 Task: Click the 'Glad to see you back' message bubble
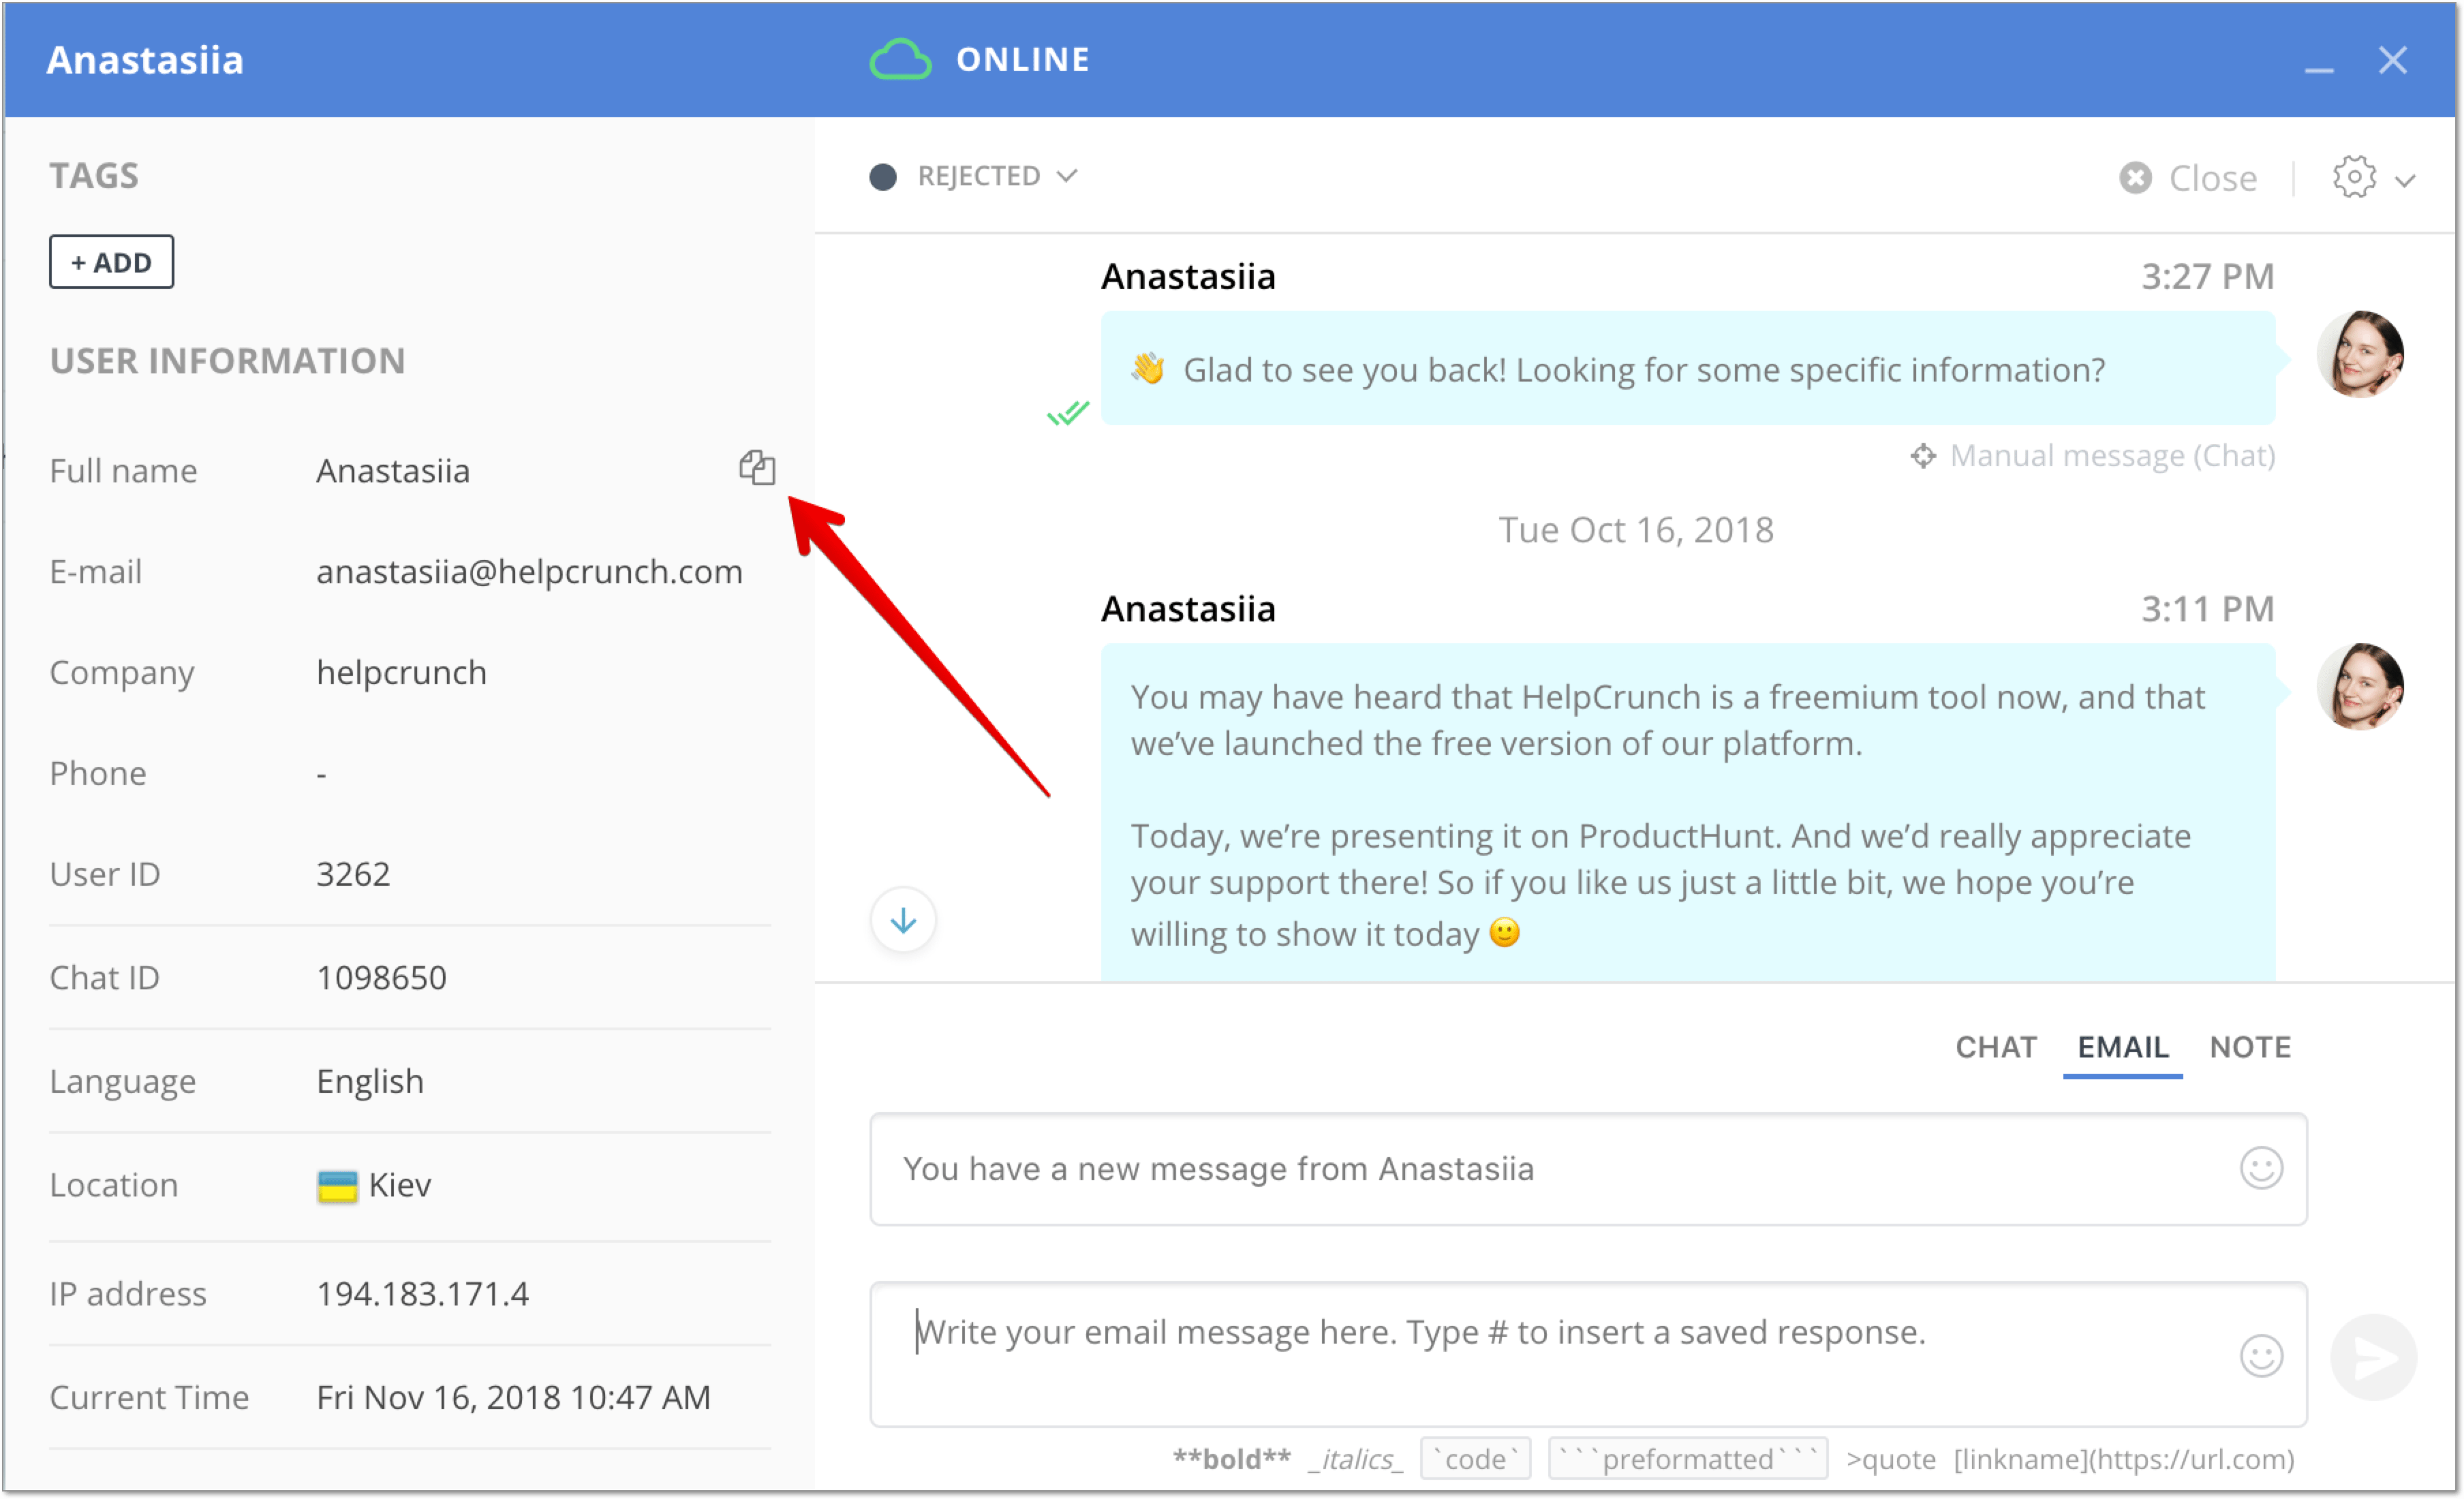click(1688, 369)
